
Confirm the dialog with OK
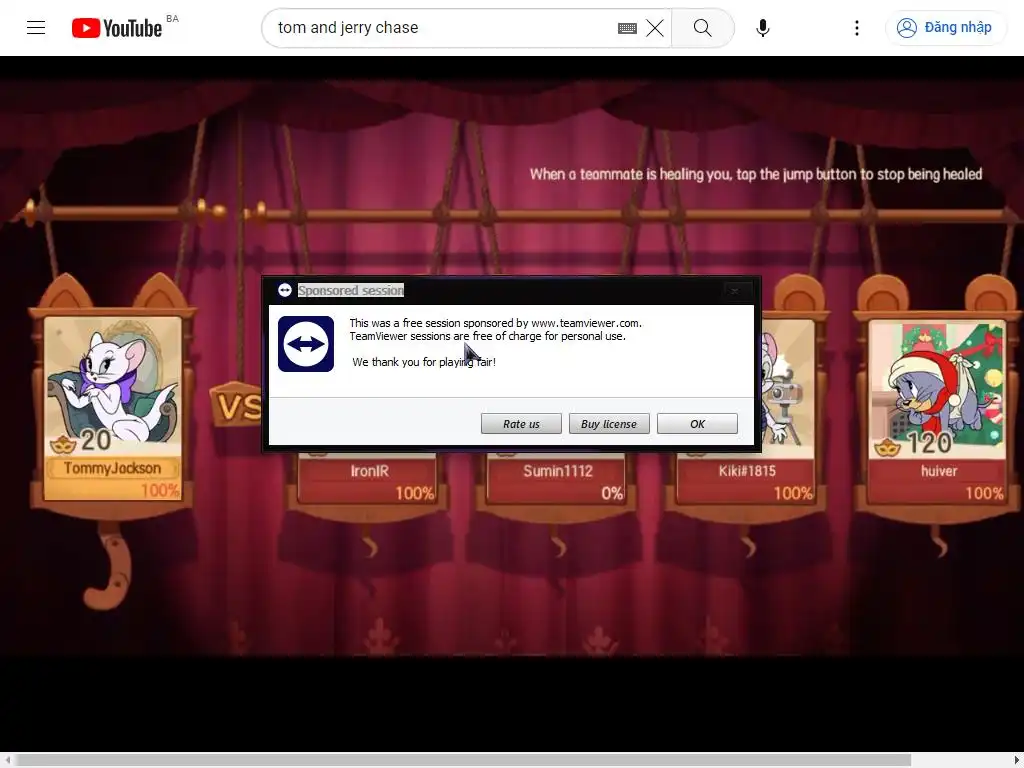click(697, 424)
